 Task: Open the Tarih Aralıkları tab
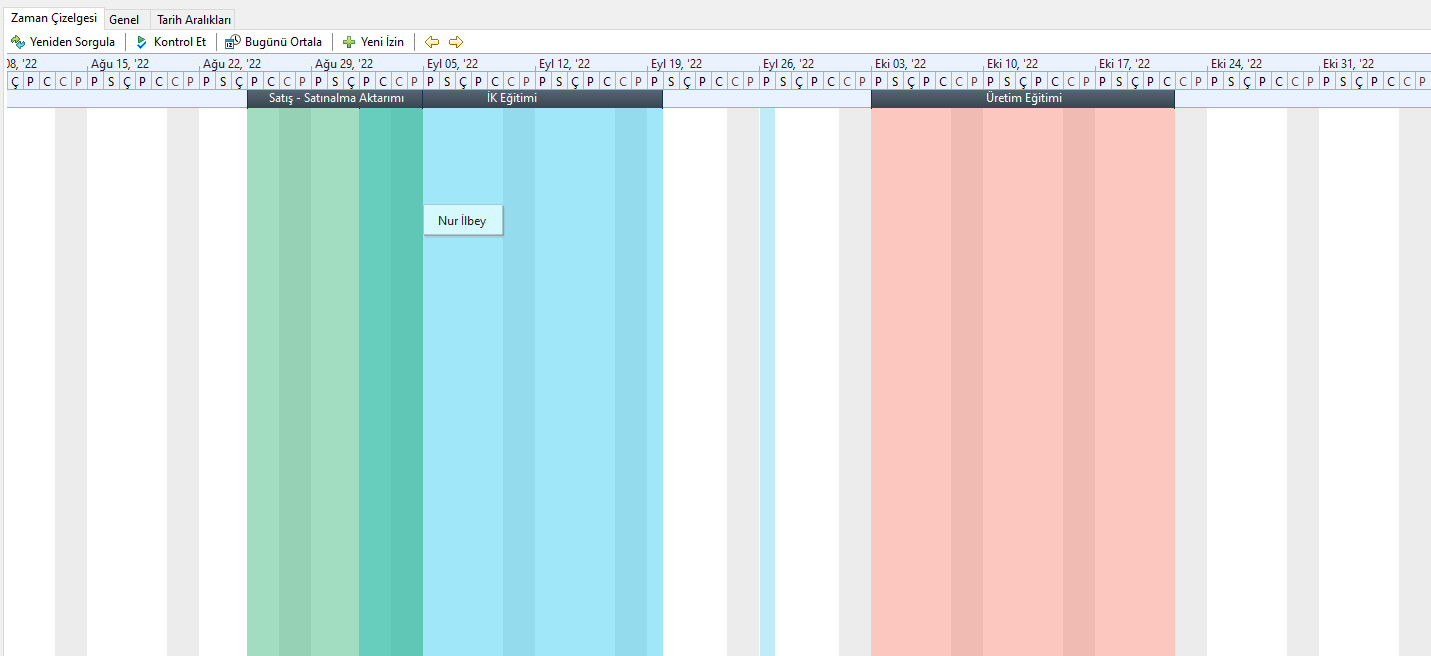point(194,20)
